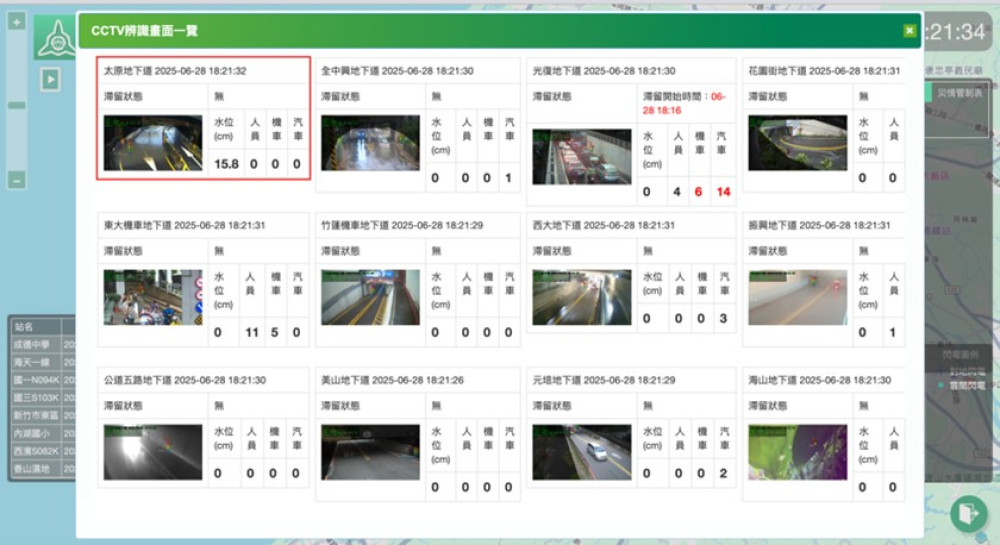Select the 竹蓮機車地下道 card title
Image resolution: width=1000 pixels, height=545 pixels.
[x=402, y=225]
